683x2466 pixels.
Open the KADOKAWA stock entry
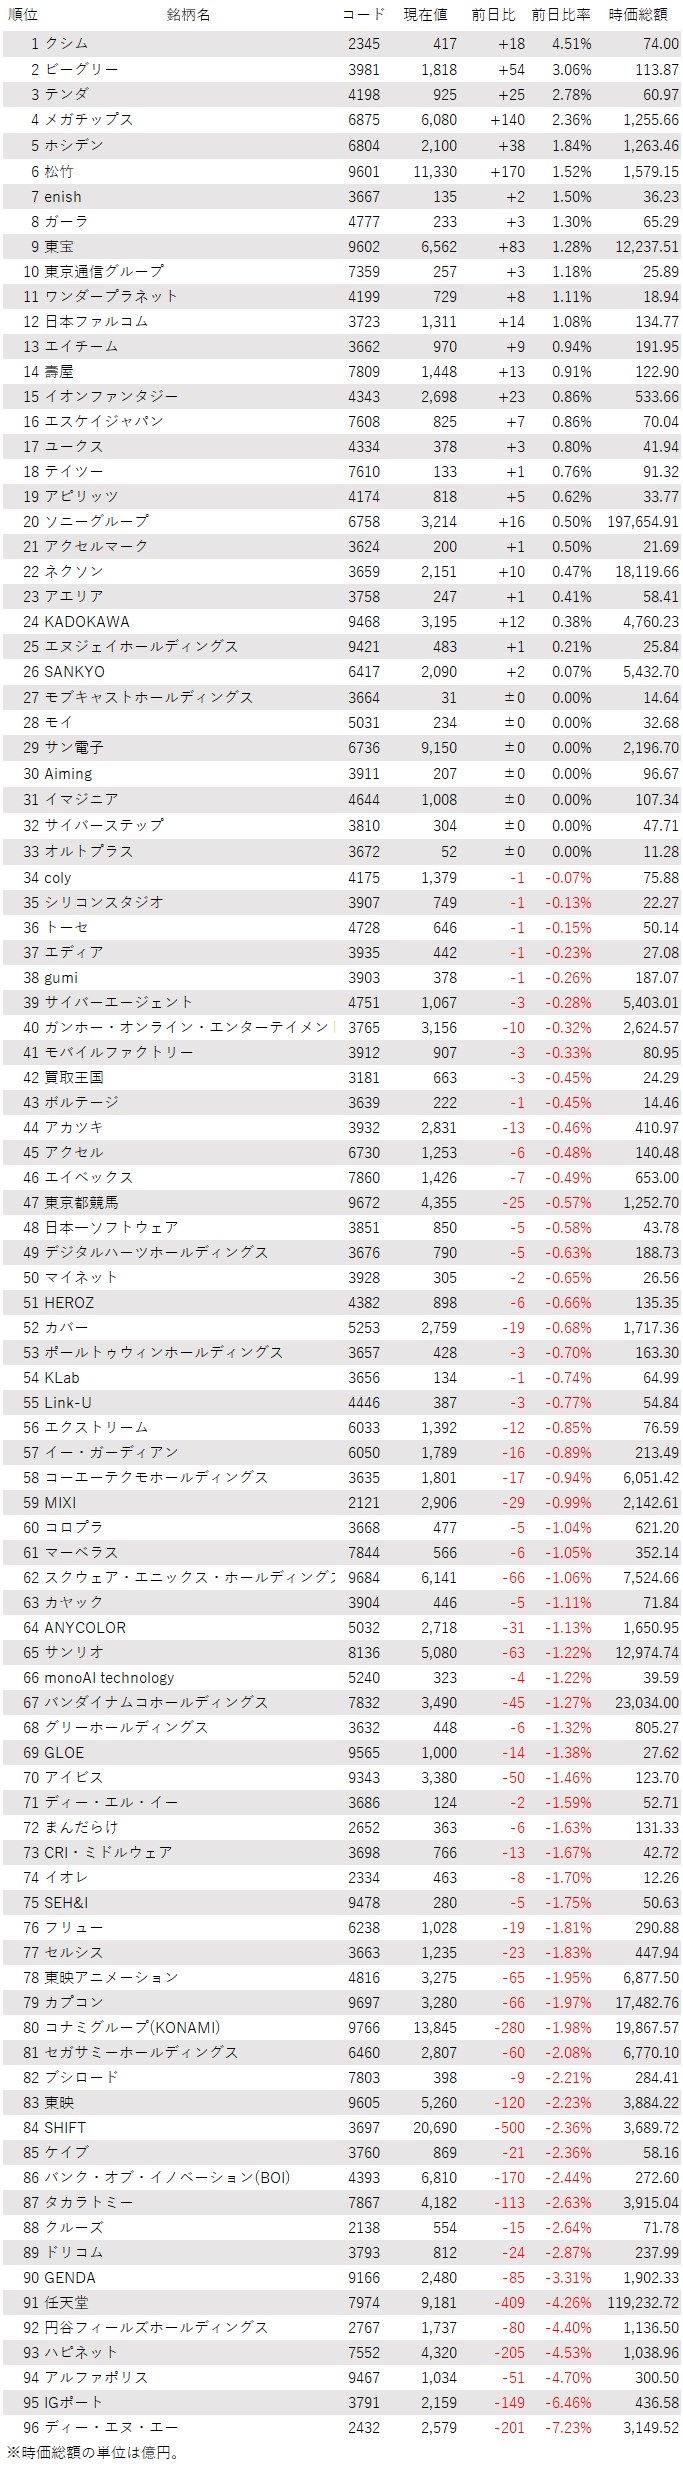[87, 621]
